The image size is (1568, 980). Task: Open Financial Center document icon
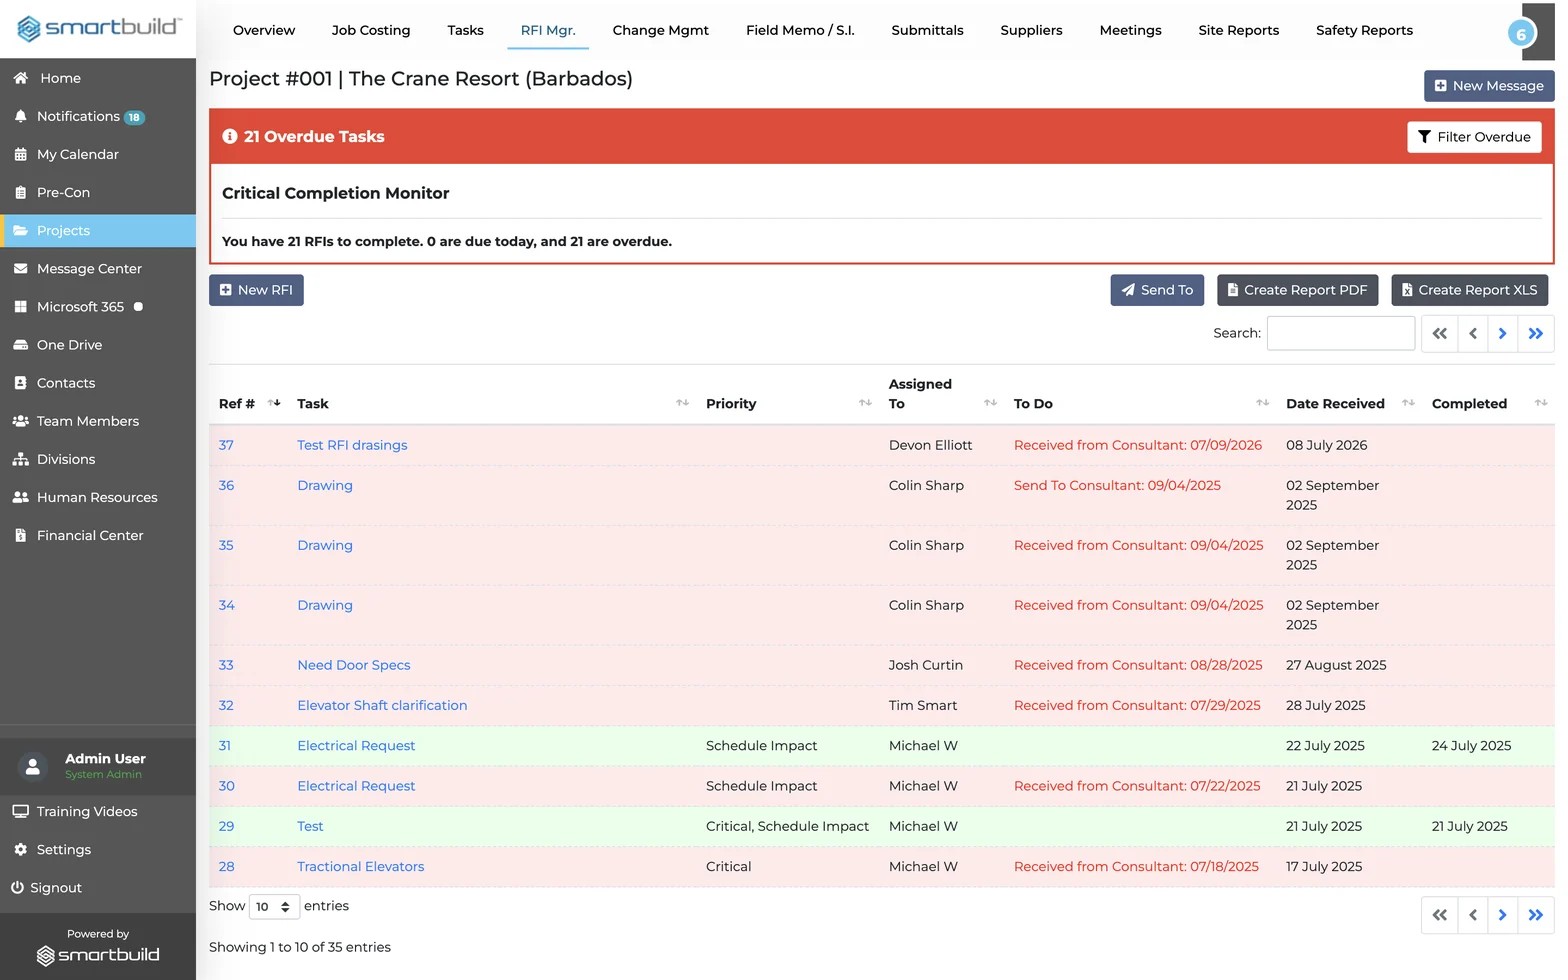tap(20, 535)
